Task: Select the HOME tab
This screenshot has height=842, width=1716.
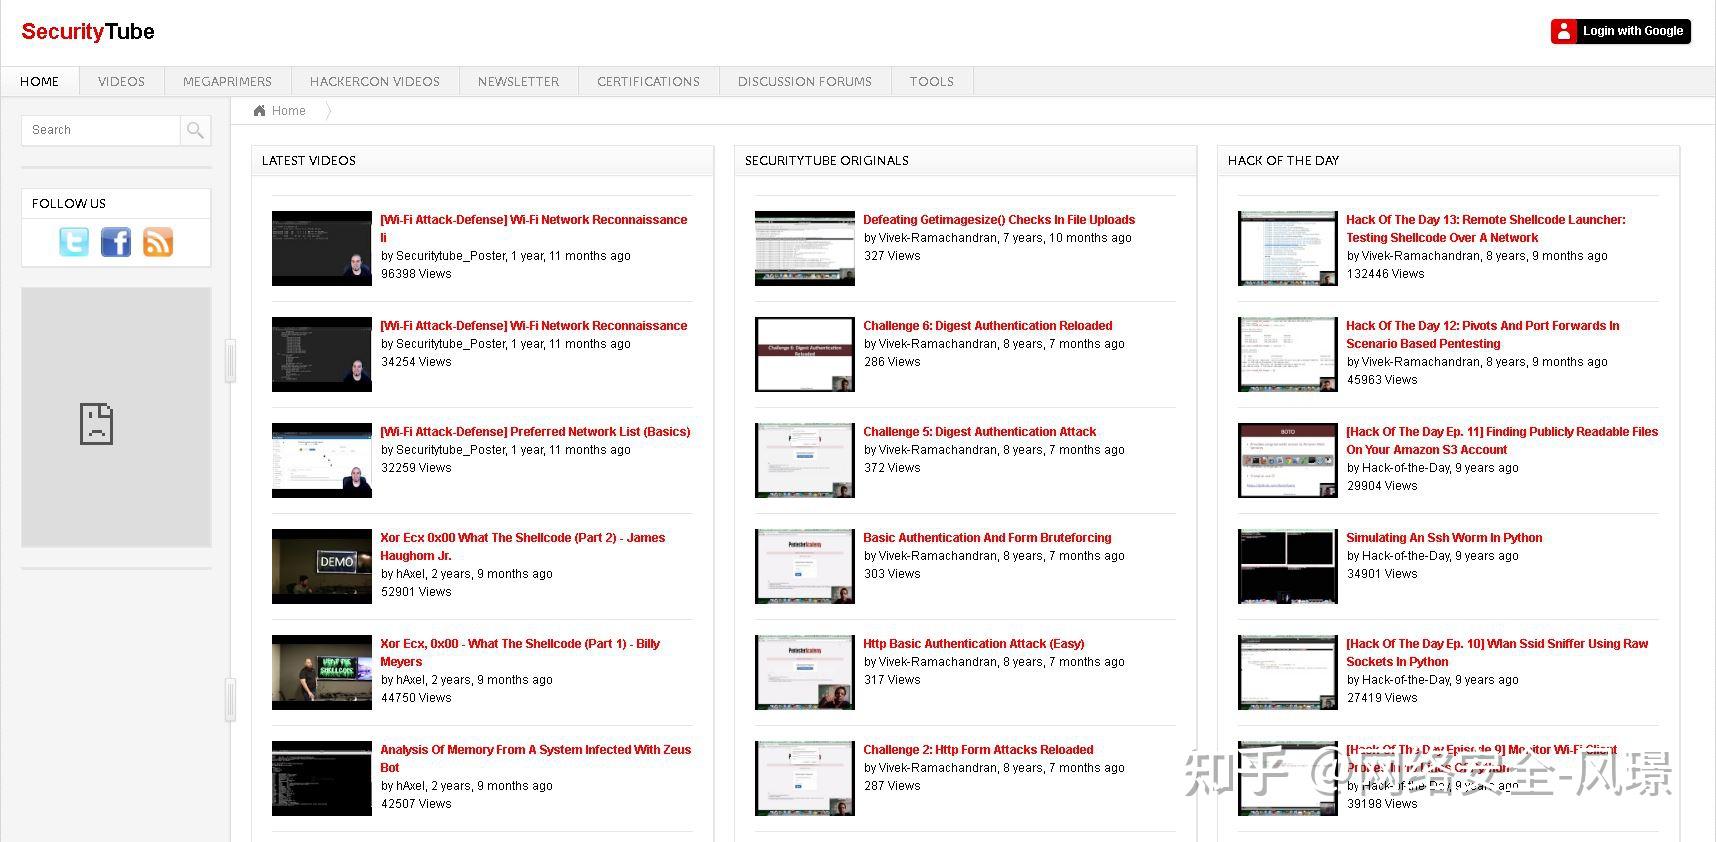Action: (x=40, y=82)
